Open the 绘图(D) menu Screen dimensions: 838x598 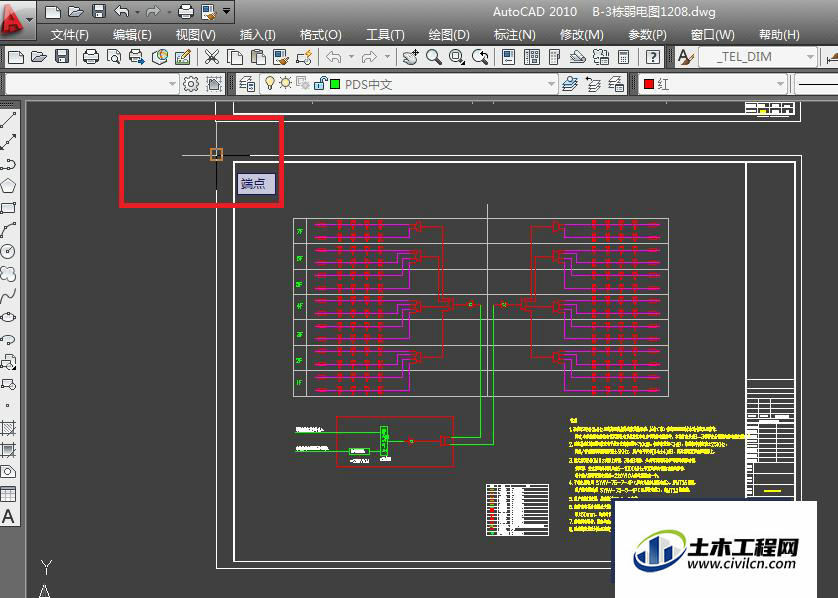pyautogui.click(x=449, y=35)
